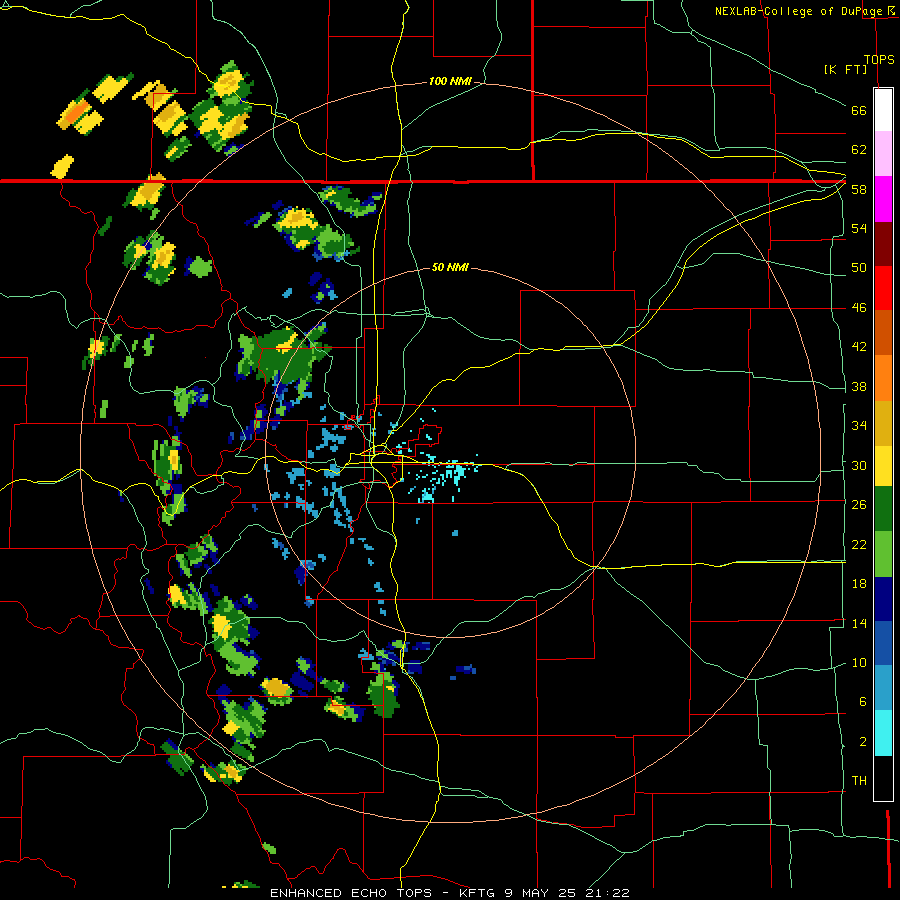Click the light blue legend swatch

click(883, 688)
